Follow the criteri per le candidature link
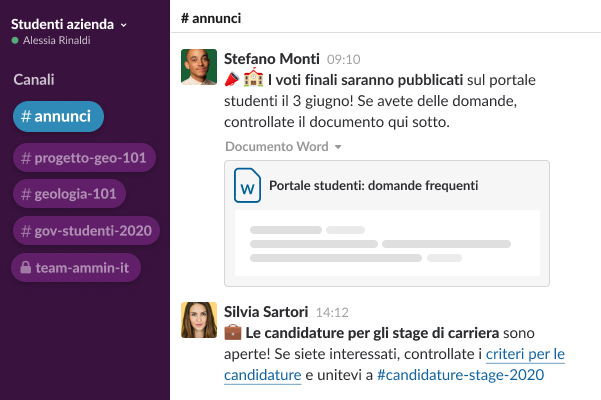Viewport: 601px width, 400px height. click(522, 354)
